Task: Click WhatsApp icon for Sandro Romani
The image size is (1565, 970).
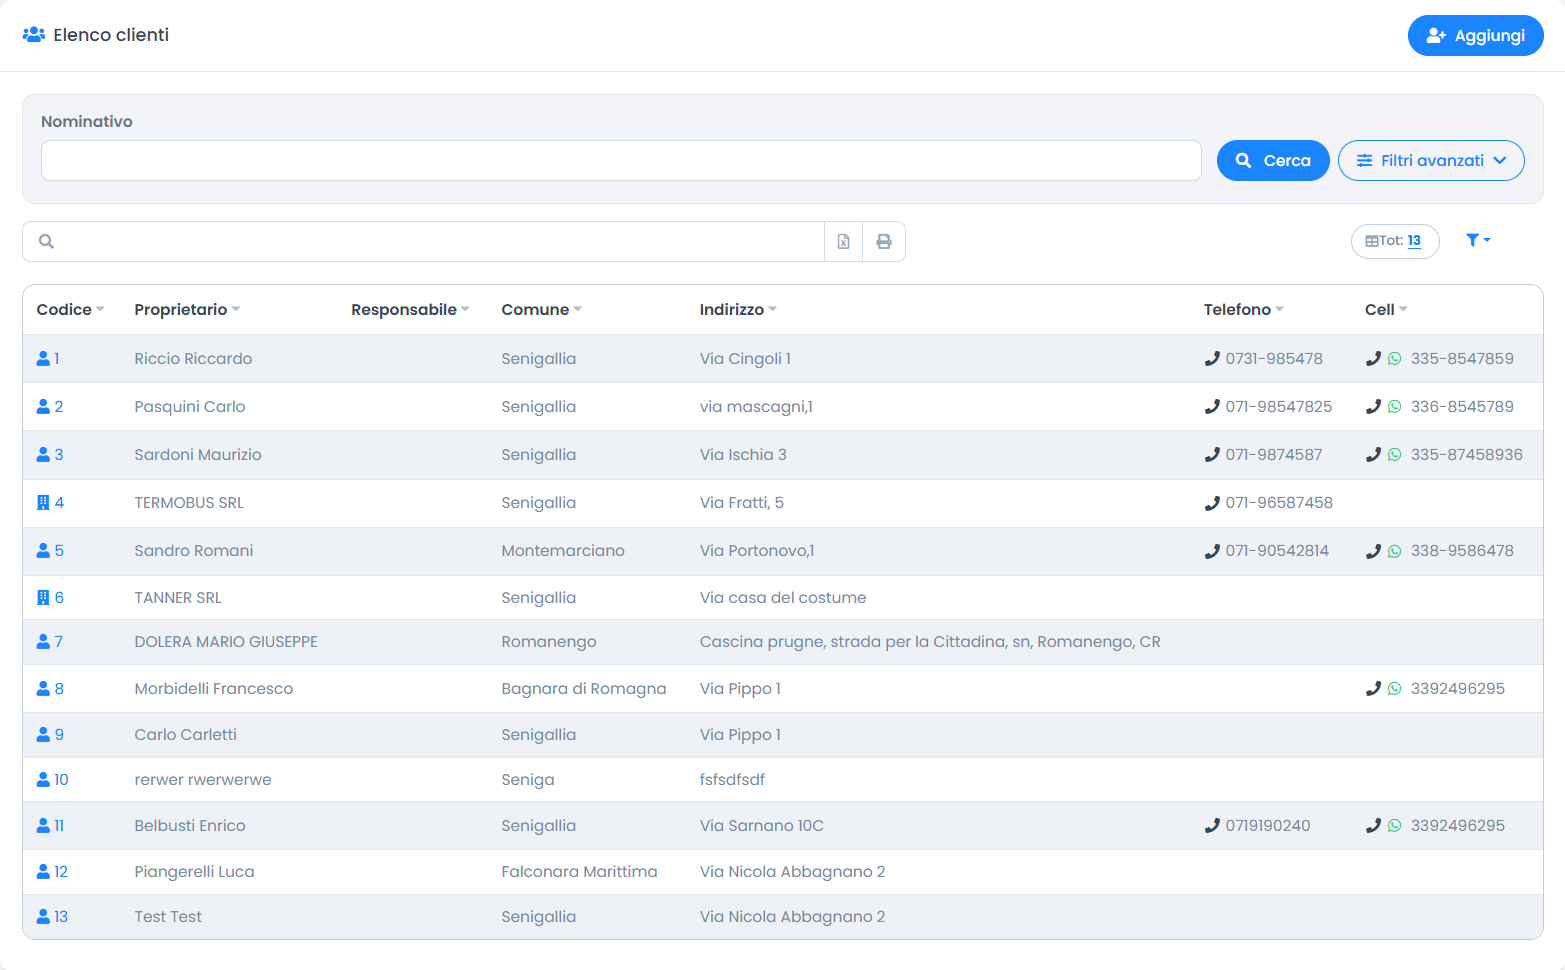Action: [1394, 551]
